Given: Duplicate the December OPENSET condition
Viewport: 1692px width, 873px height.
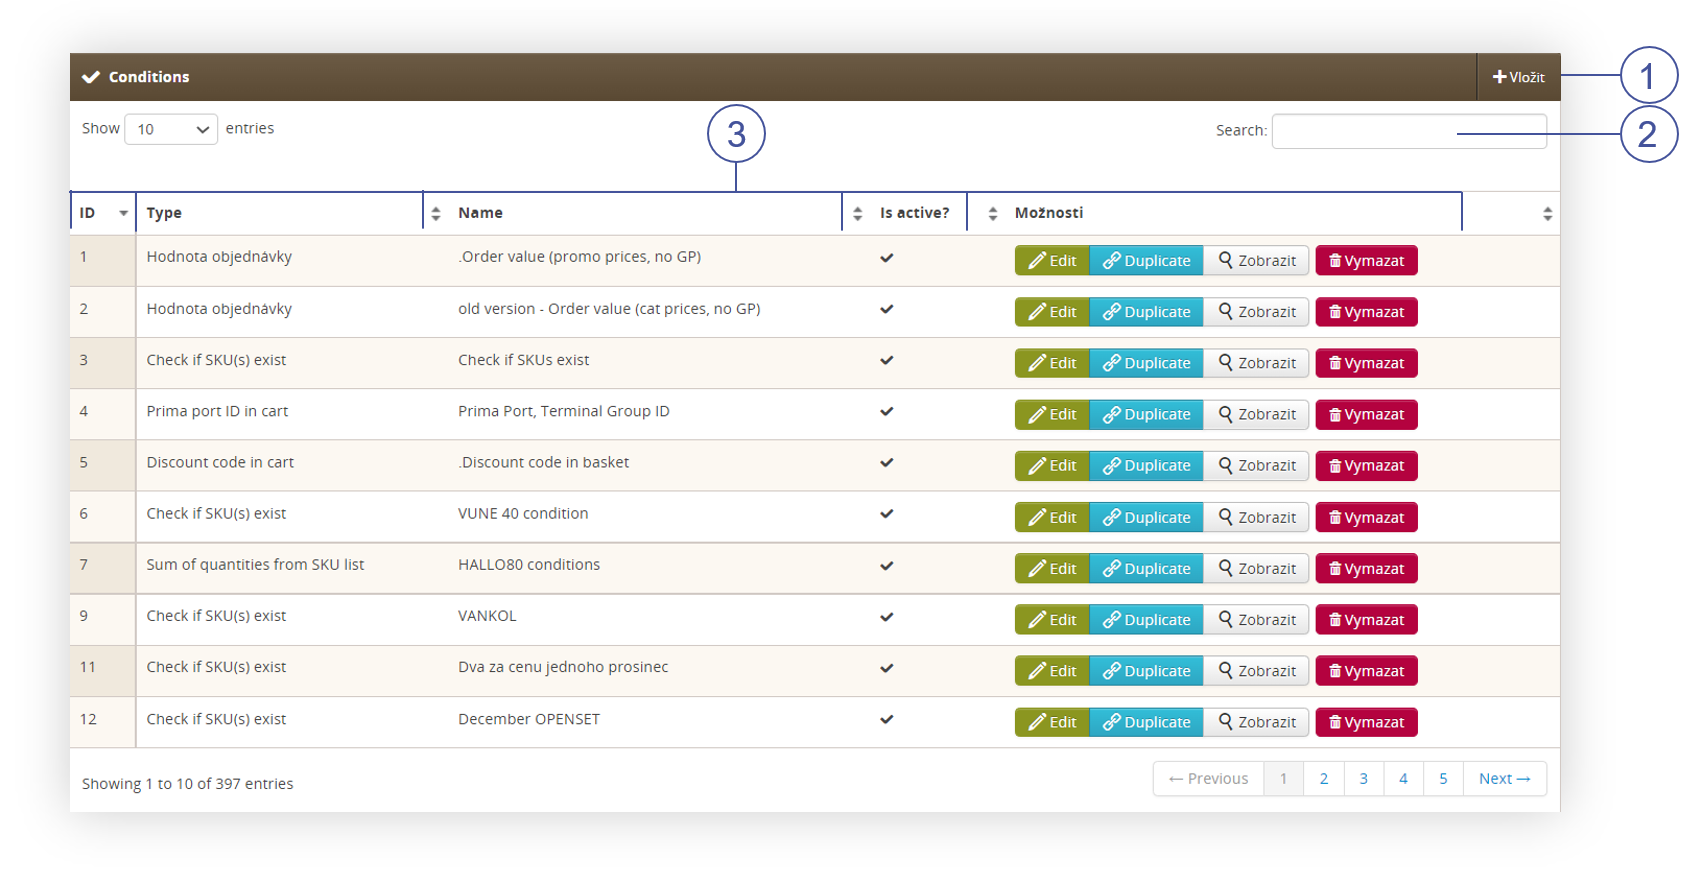Looking at the screenshot, I should (x=1146, y=722).
